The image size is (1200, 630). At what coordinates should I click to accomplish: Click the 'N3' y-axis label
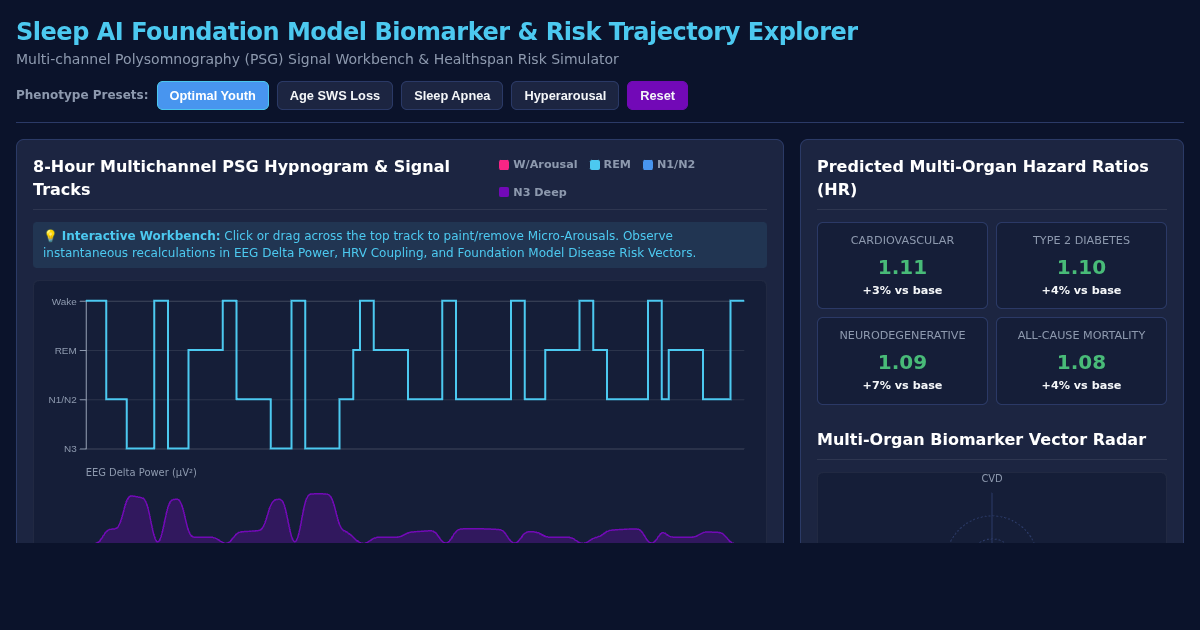coord(71,449)
